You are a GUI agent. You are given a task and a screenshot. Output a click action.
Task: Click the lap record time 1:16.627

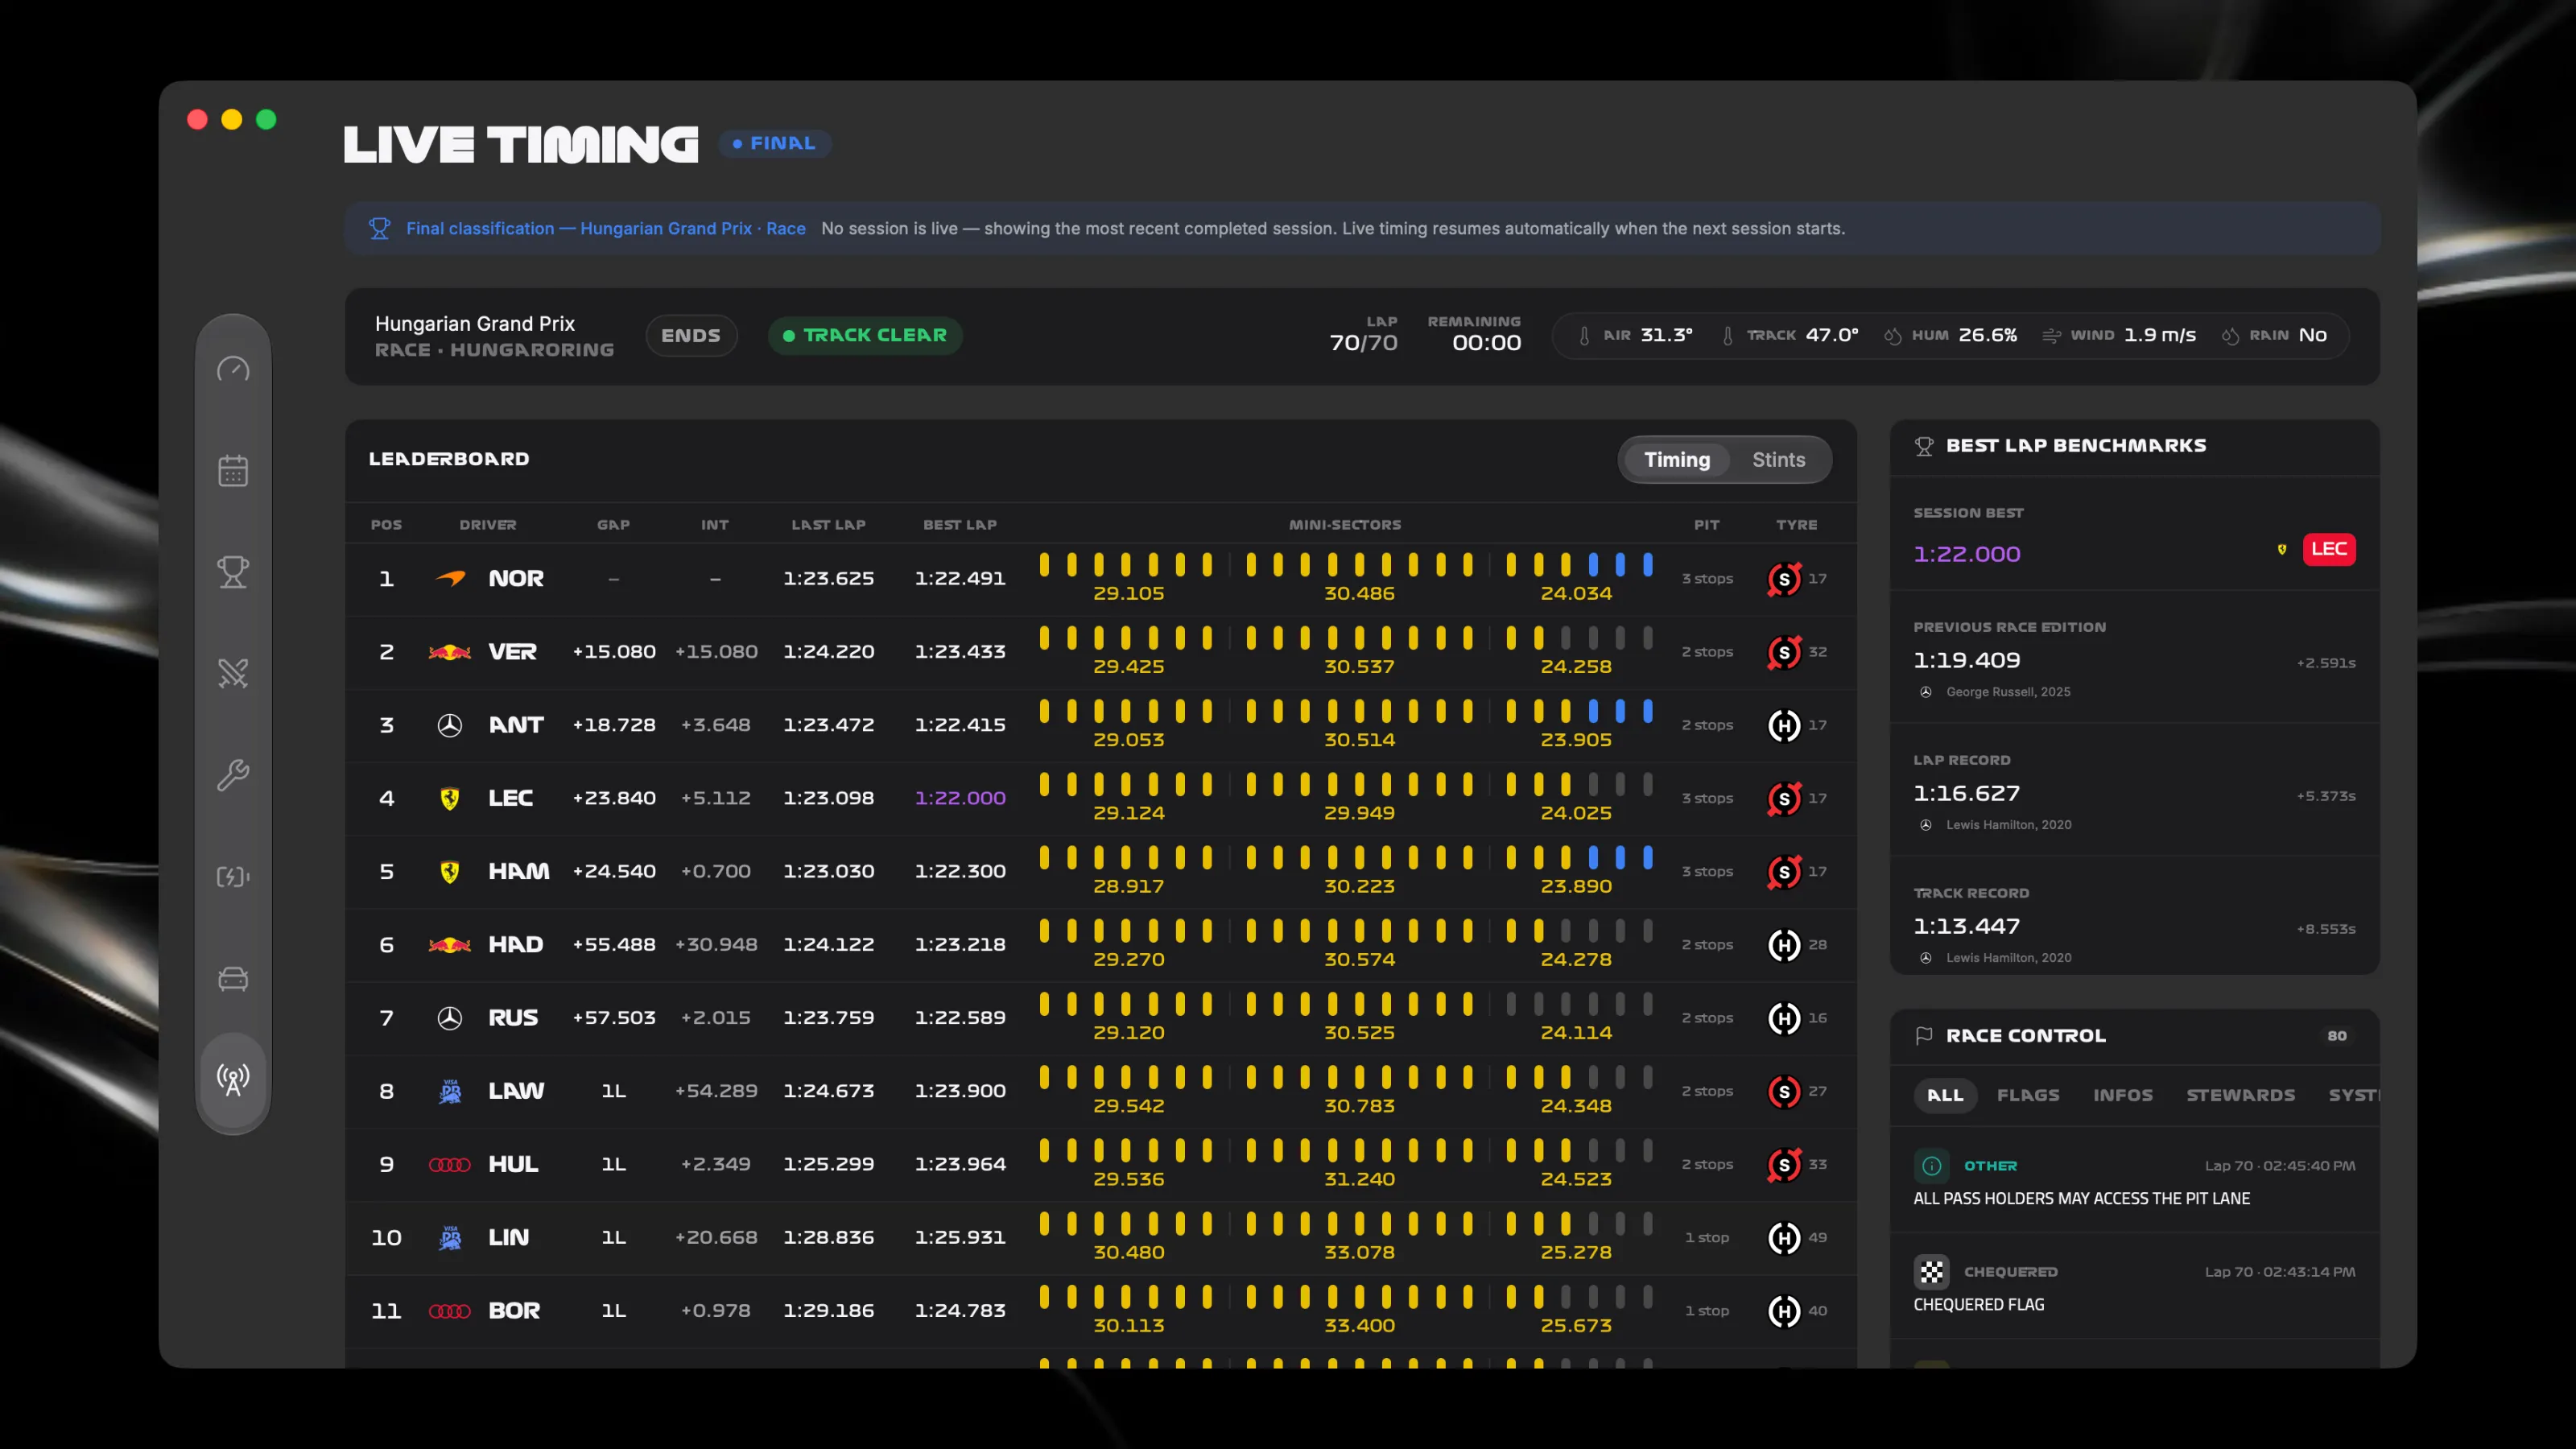pyautogui.click(x=1967, y=794)
